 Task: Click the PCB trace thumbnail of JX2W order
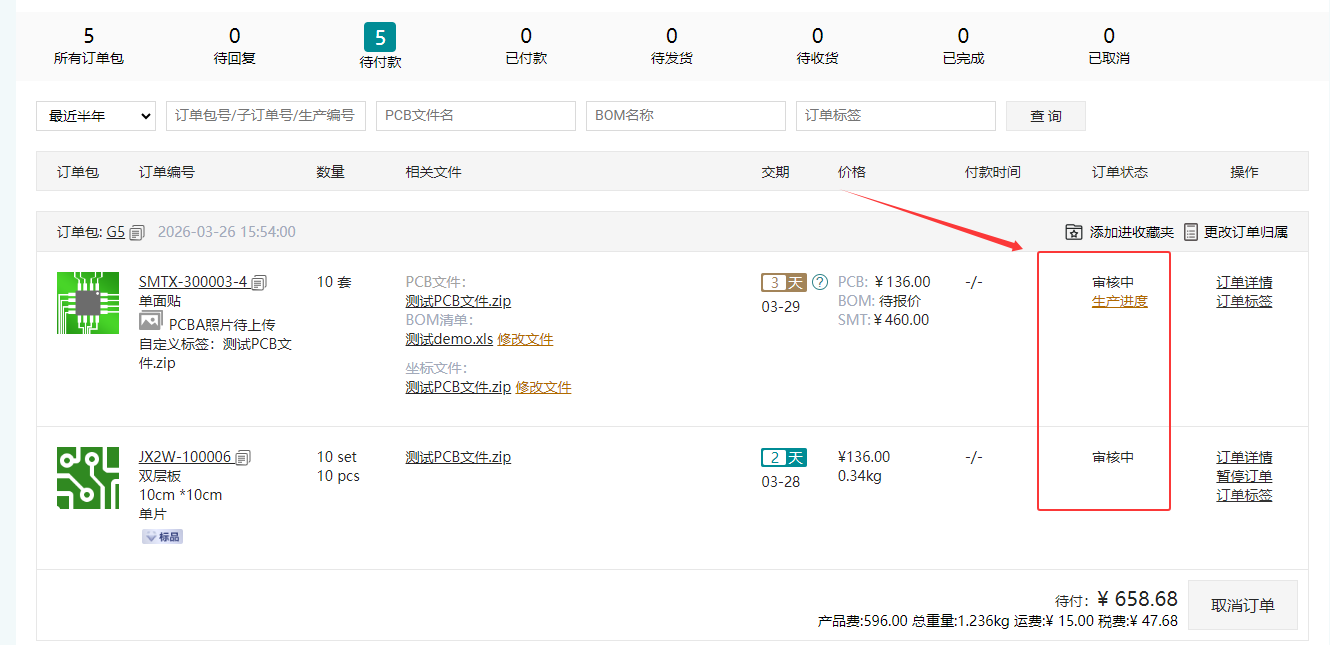pyautogui.click(x=88, y=478)
